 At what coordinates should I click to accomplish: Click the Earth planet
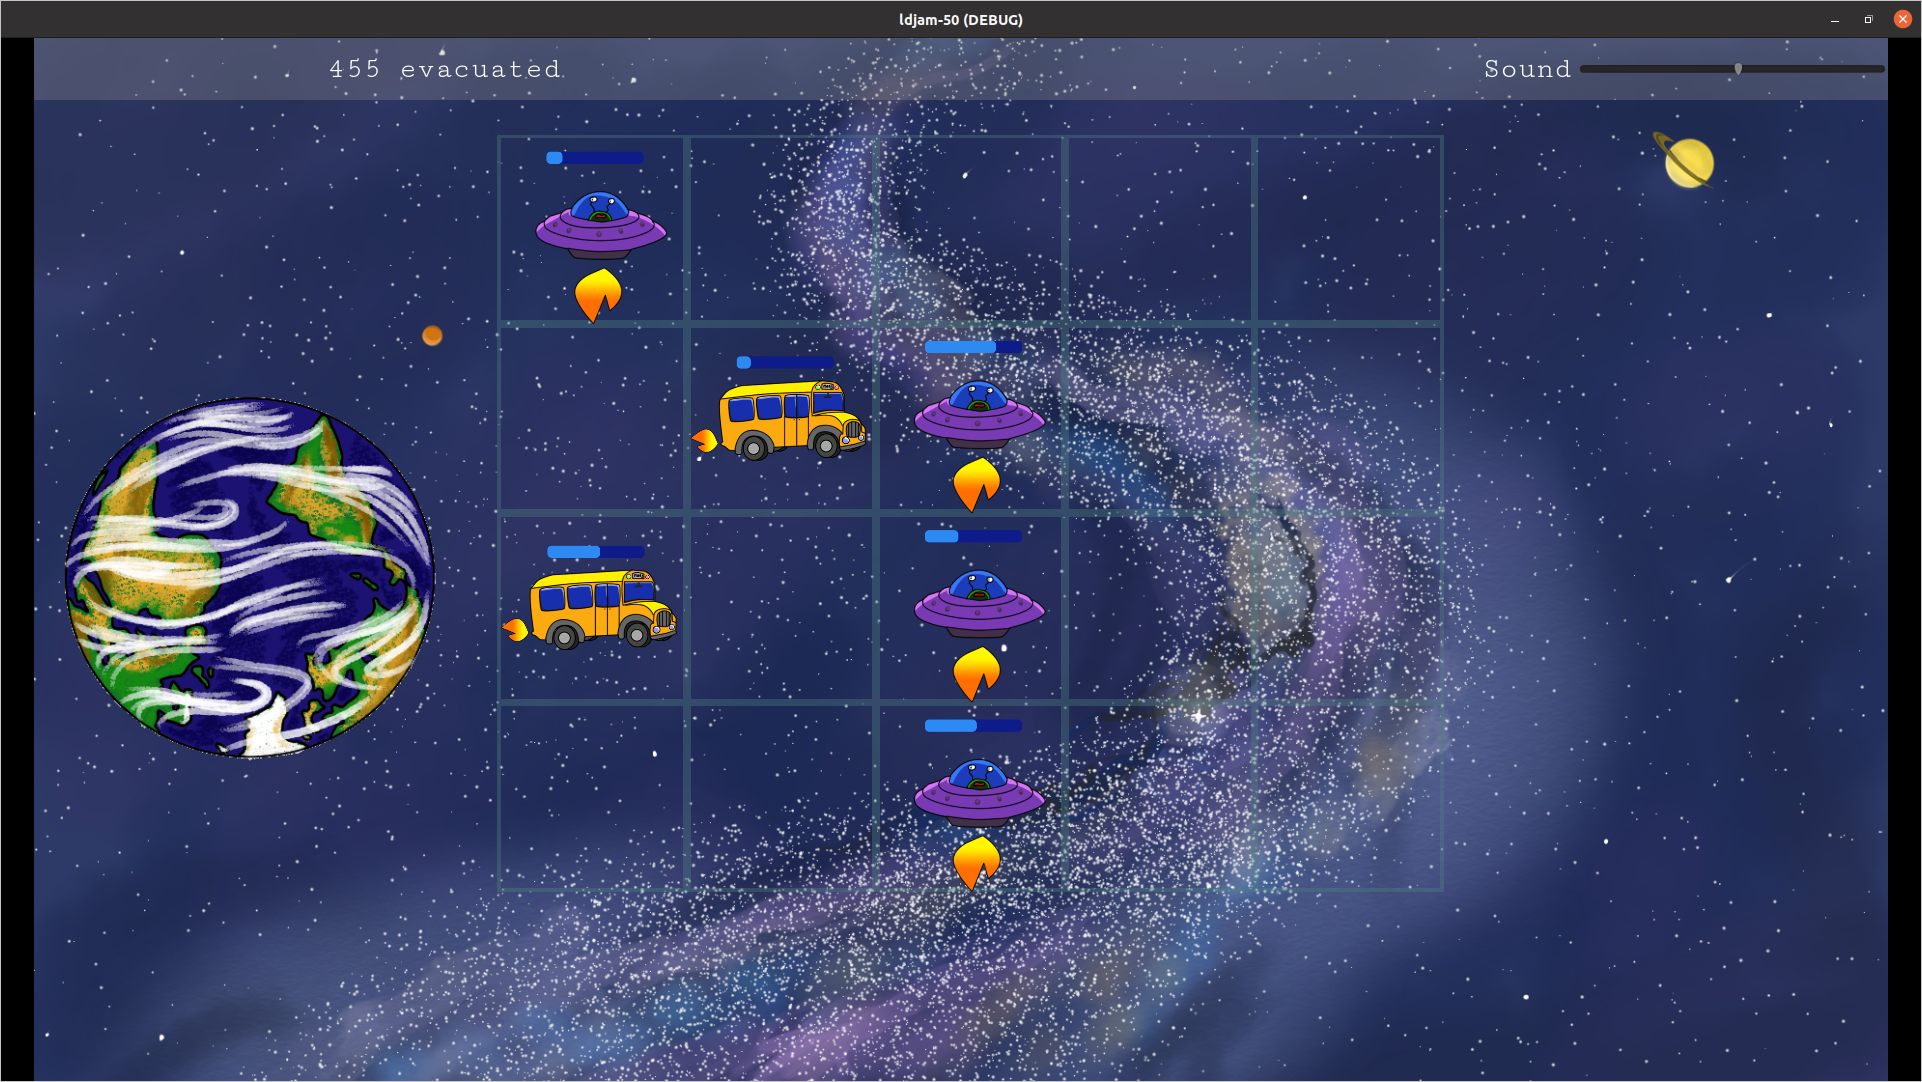click(250, 577)
